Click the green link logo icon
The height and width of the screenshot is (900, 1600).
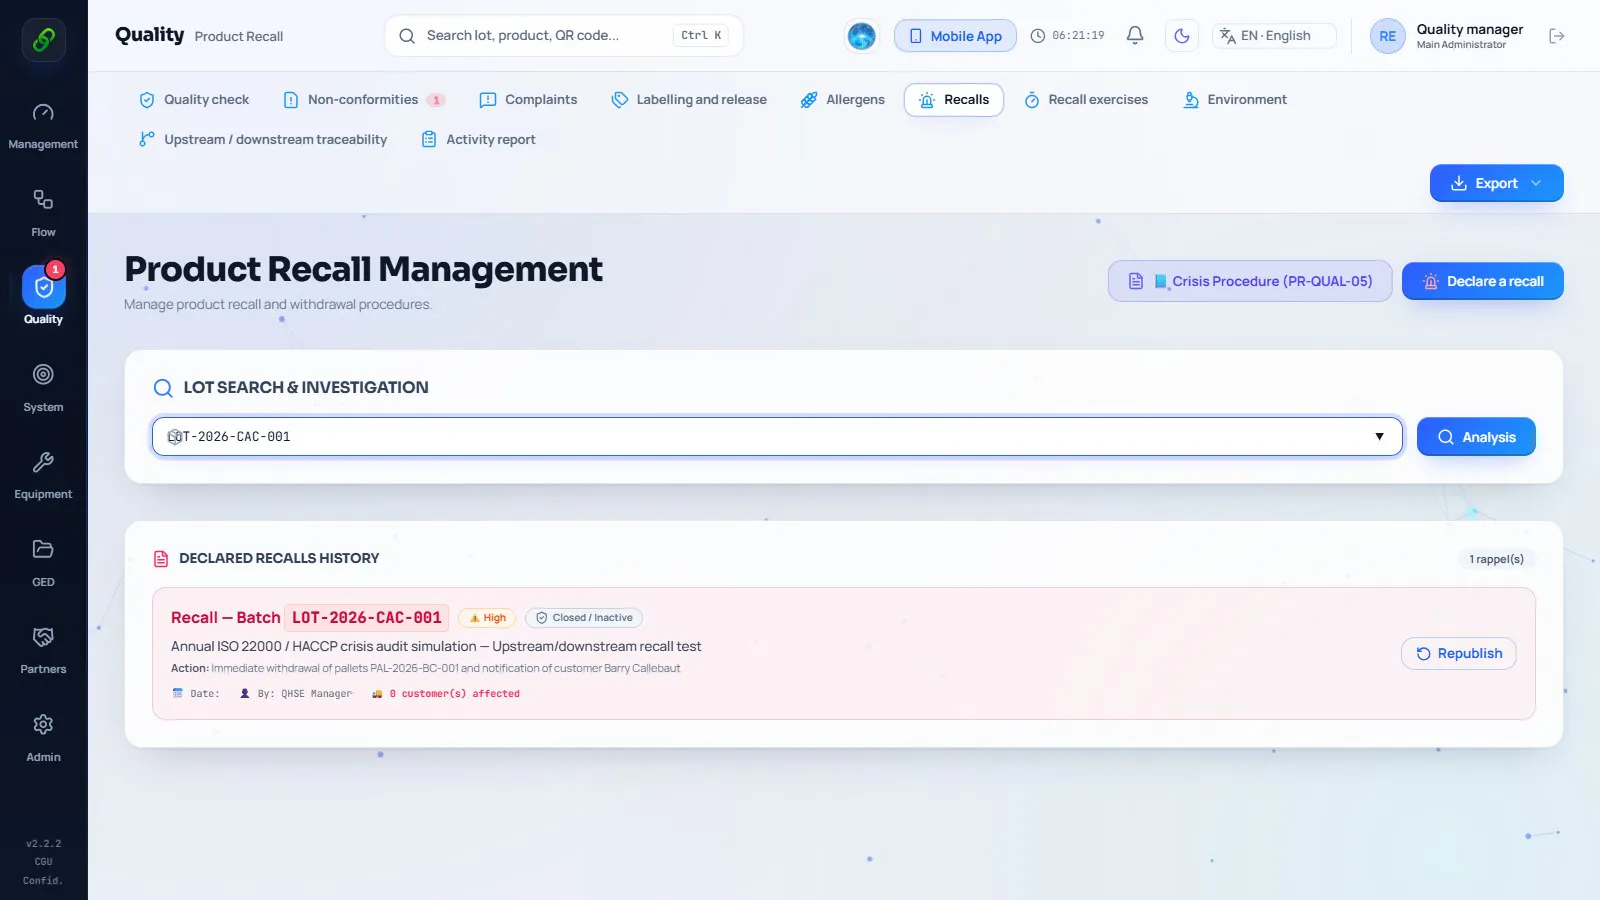click(44, 40)
